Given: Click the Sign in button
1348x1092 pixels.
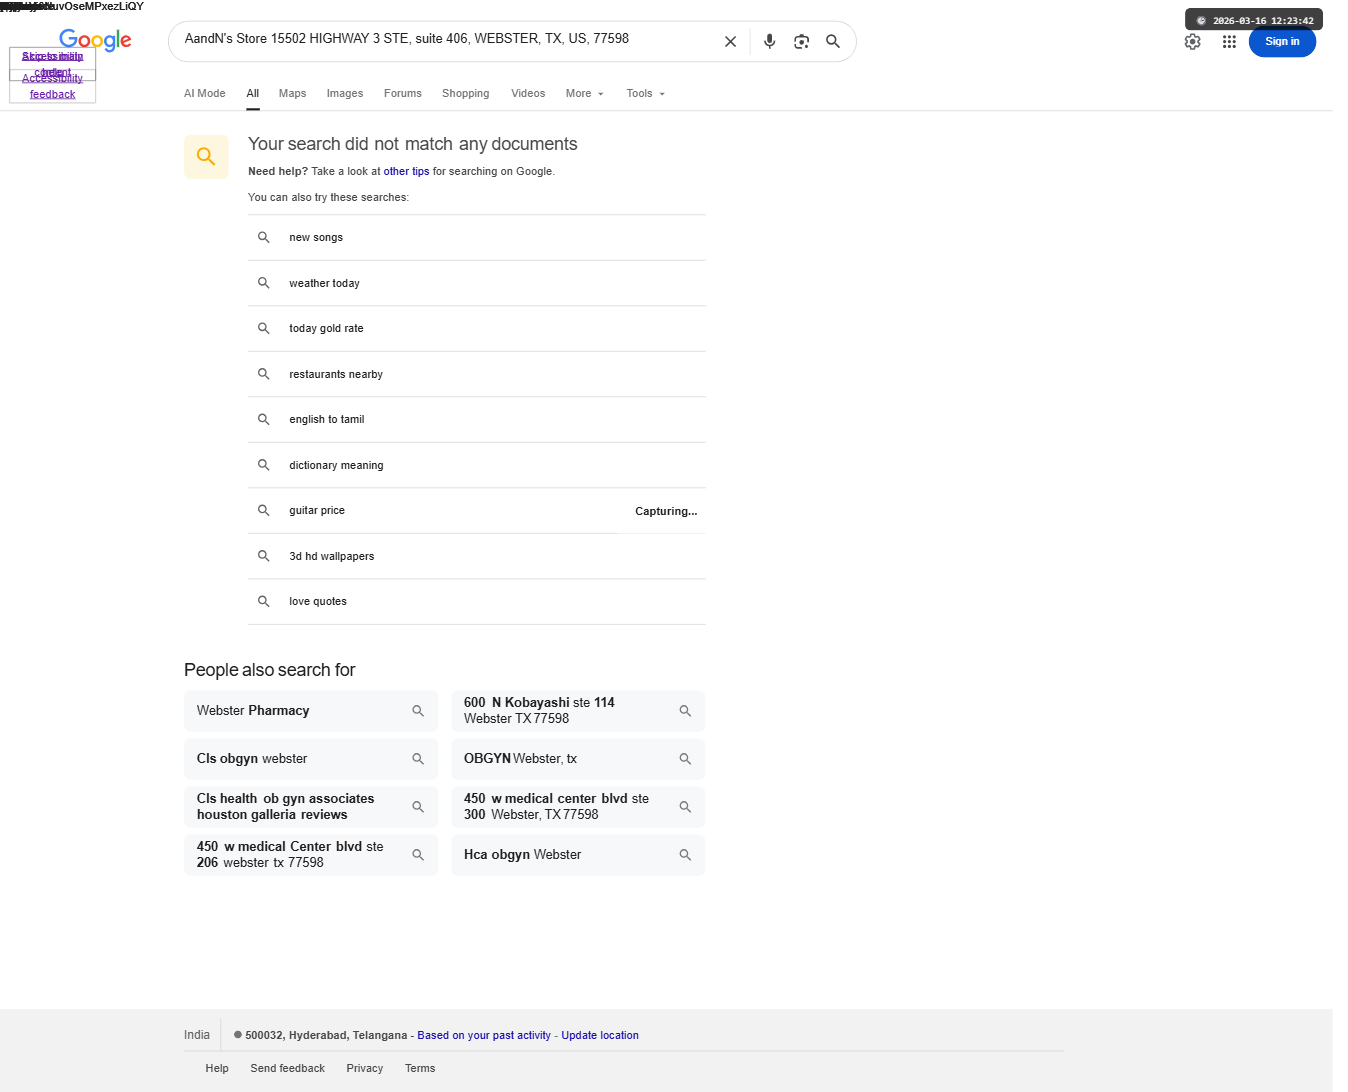Looking at the screenshot, I should pos(1282,42).
